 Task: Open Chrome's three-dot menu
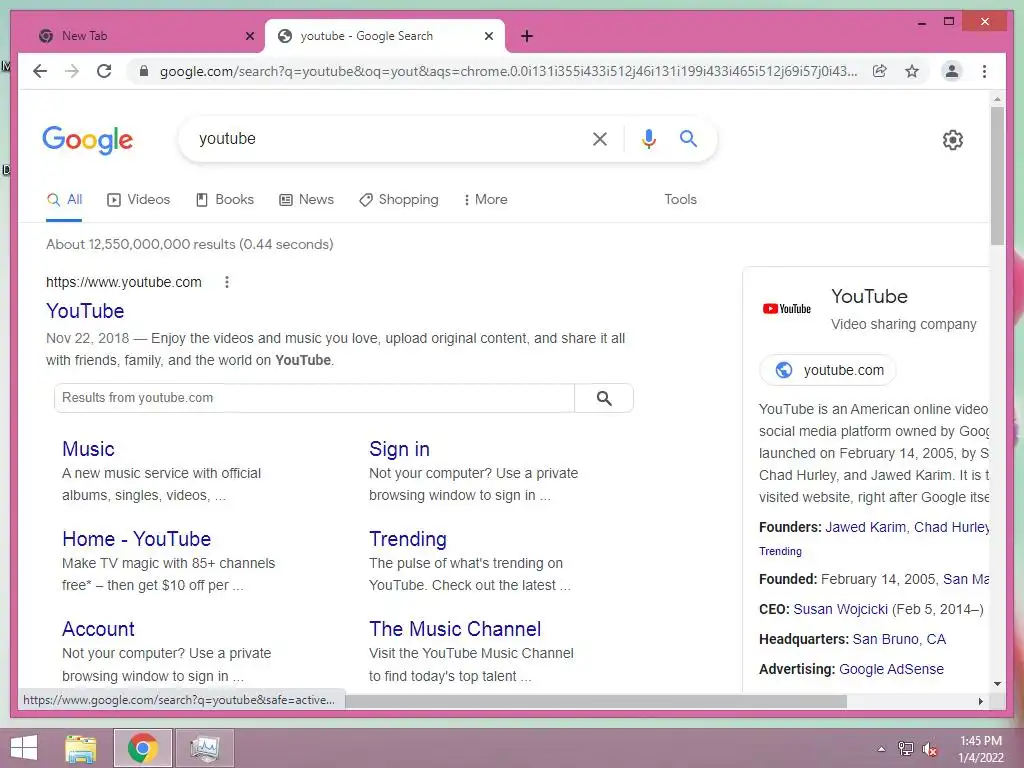pos(984,71)
